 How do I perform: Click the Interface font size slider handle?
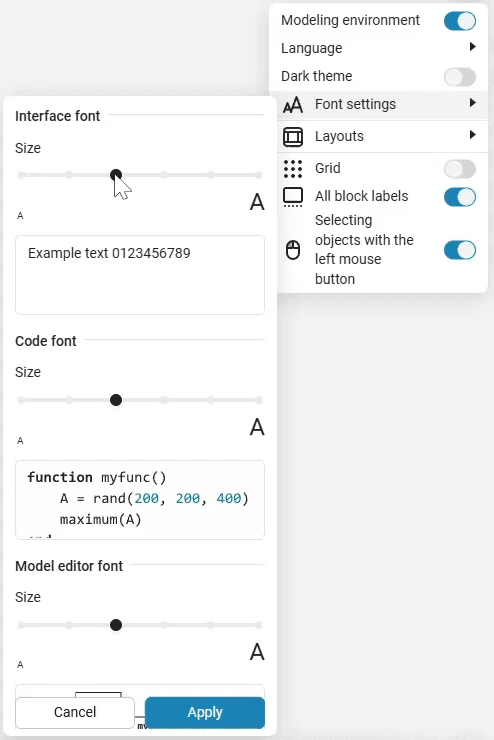click(116, 175)
